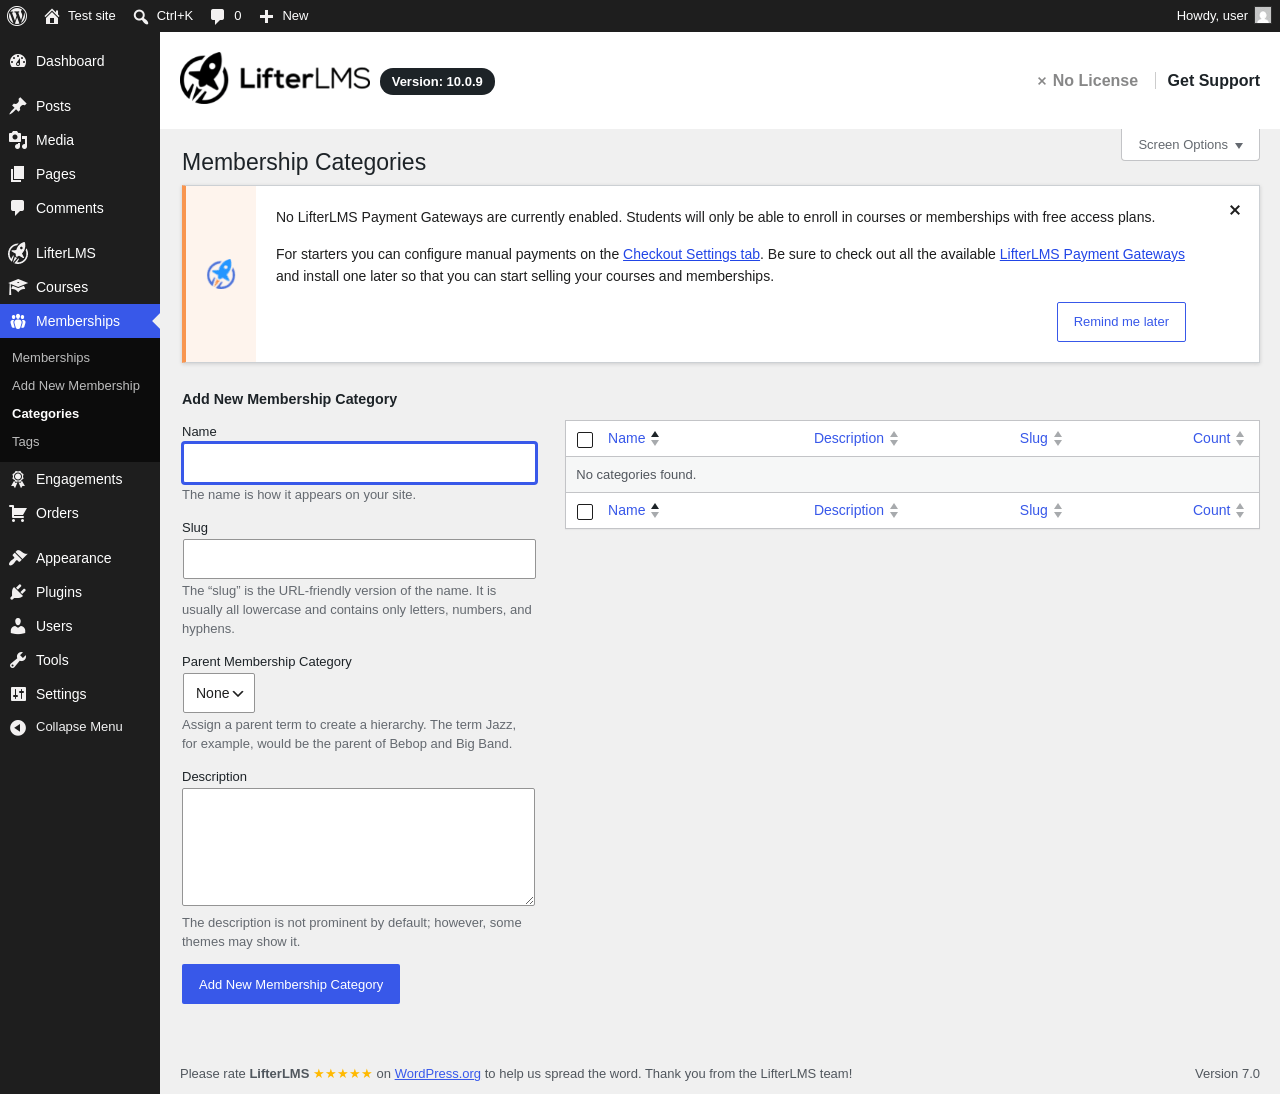Sort by Count in the table header
This screenshot has width=1280, height=1094.
(x=1219, y=438)
